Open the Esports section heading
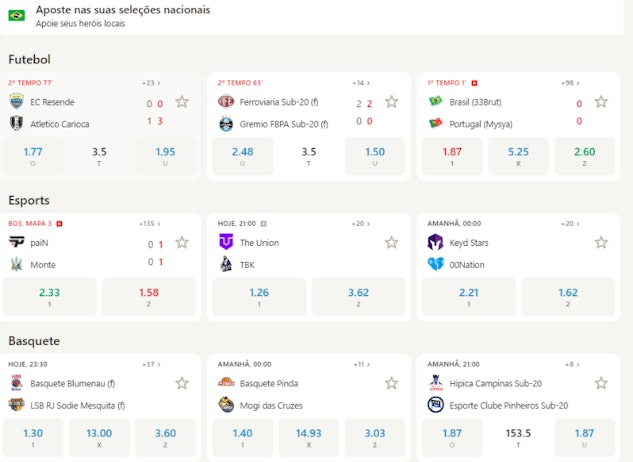 tap(29, 200)
